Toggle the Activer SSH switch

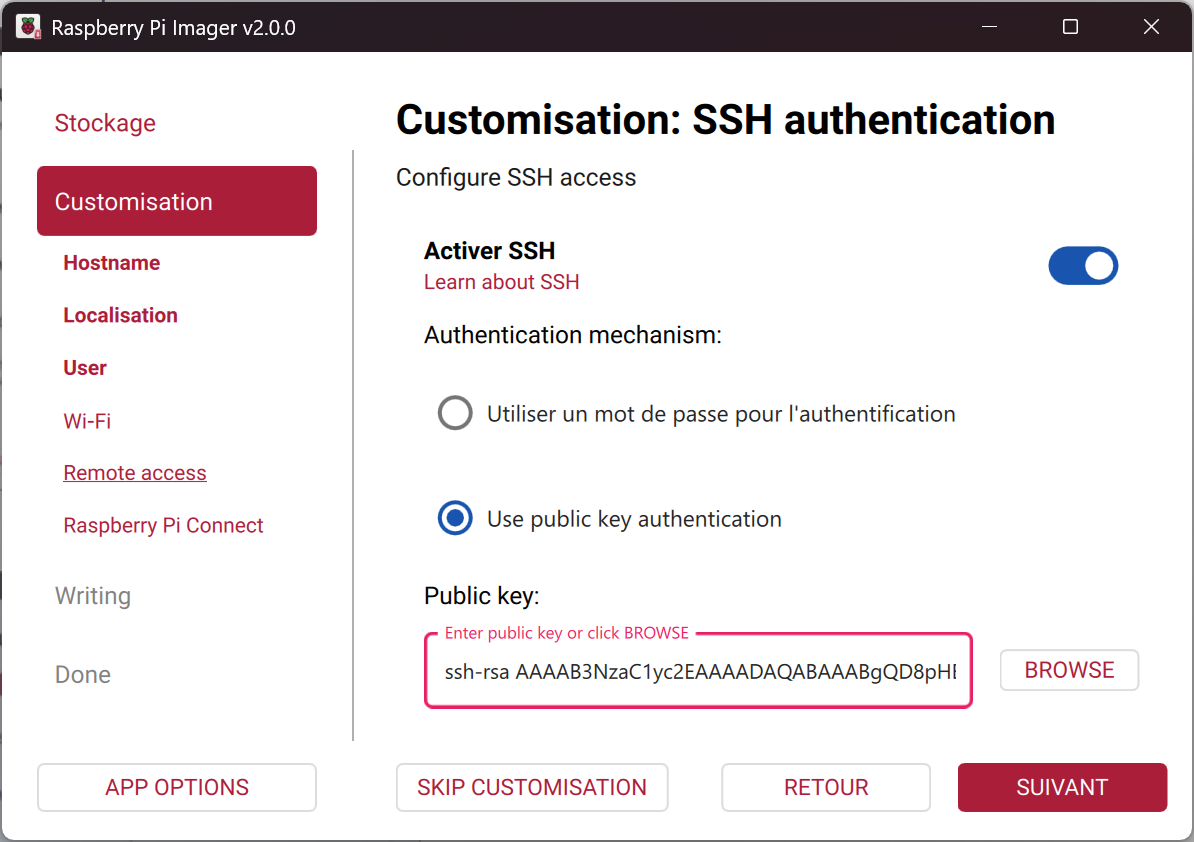pos(1082,266)
